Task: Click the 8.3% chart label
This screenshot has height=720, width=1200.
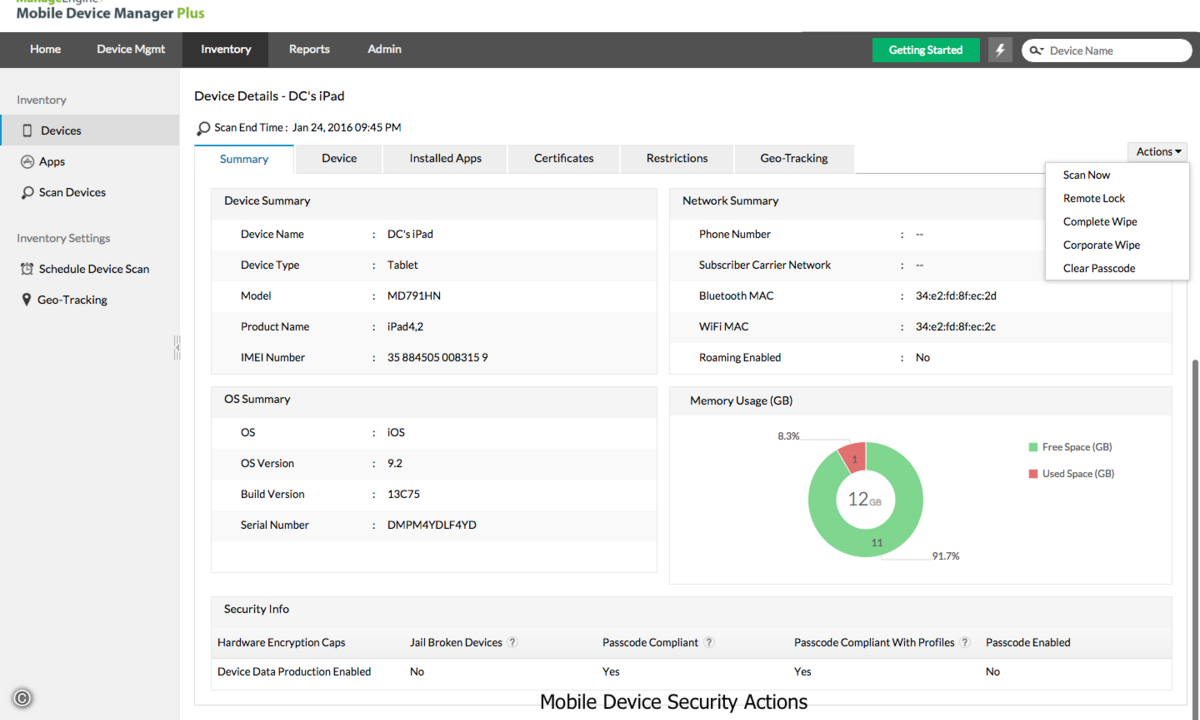Action: coord(788,436)
